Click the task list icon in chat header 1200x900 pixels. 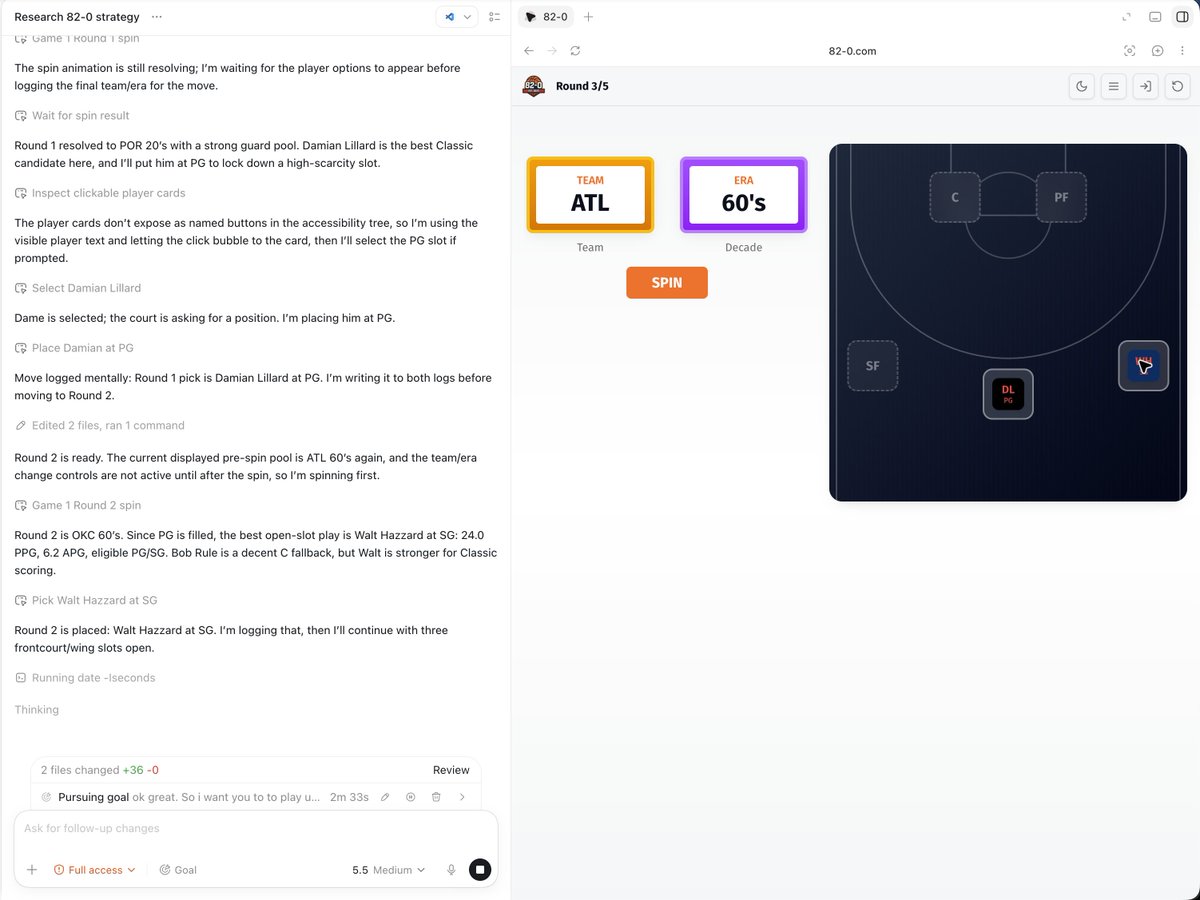(494, 17)
